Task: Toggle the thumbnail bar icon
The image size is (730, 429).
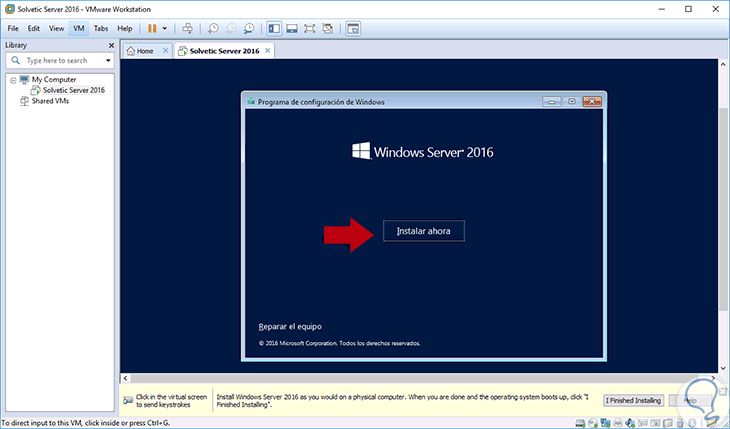Action: [x=292, y=28]
